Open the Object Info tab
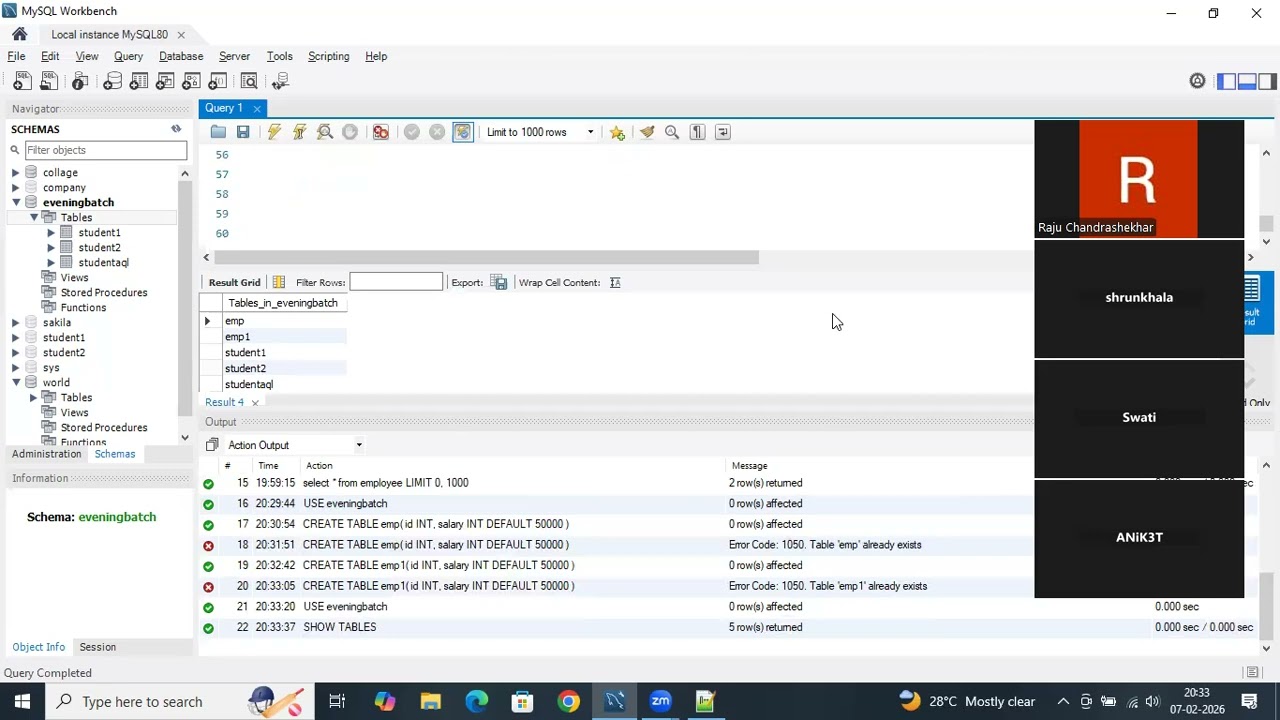The image size is (1280, 720). [x=38, y=647]
